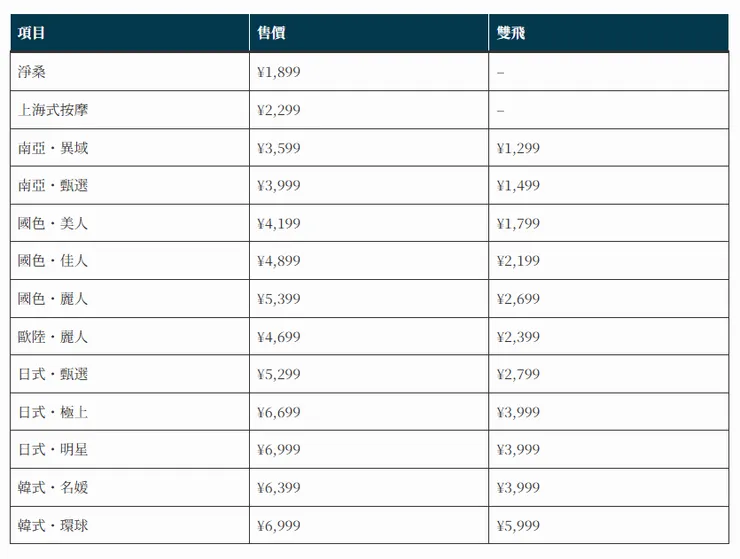Viewport: 740px width, 559px height.
Task: Click the ¥5,299 price for 日式・甄選
Action: (279, 374)
